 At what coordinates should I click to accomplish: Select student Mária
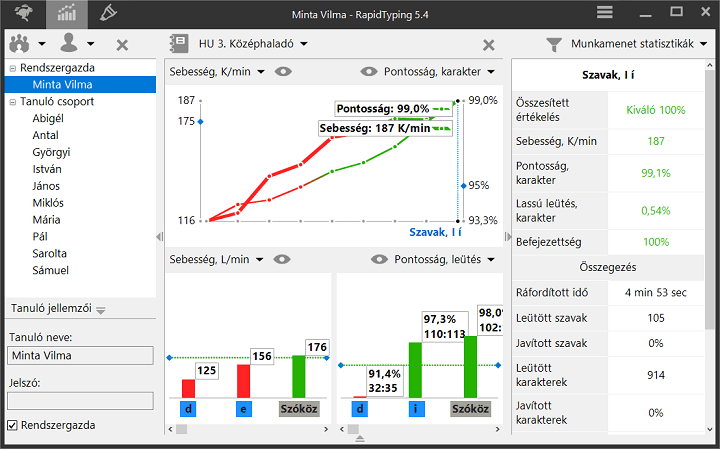46,219
